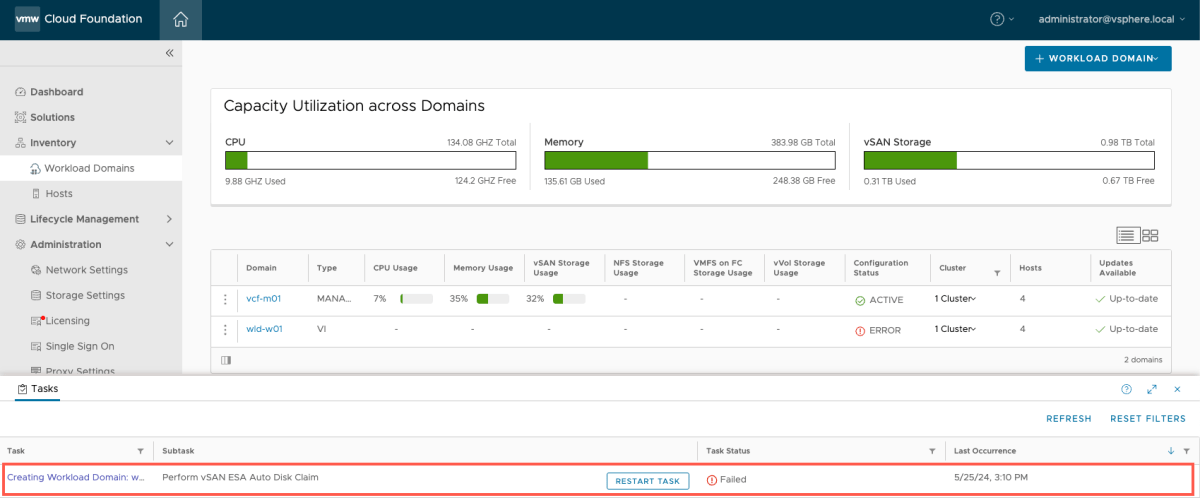
Task: Expand the vcf-m01 1 Cluster dropdown
Action: tap(955, 299)
